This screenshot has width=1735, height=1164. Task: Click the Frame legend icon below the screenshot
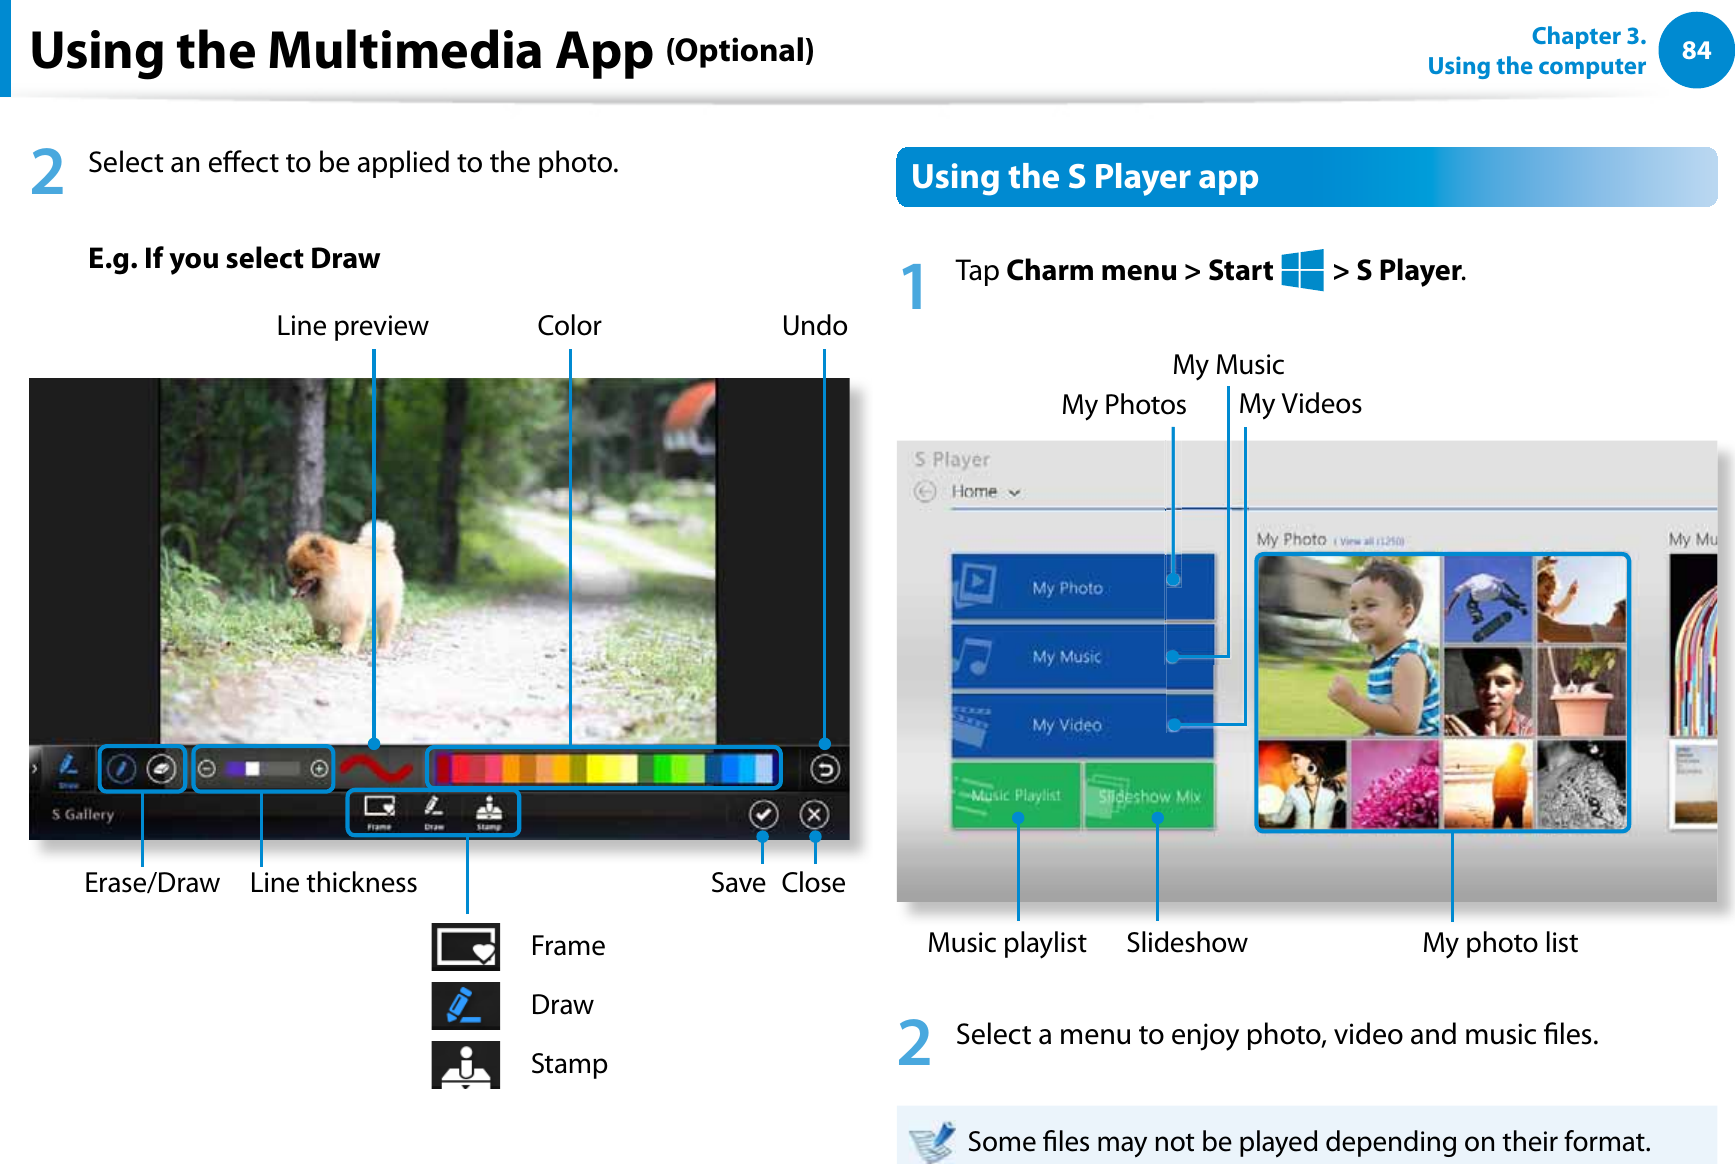pyautogui.click(x=466, y=946)
